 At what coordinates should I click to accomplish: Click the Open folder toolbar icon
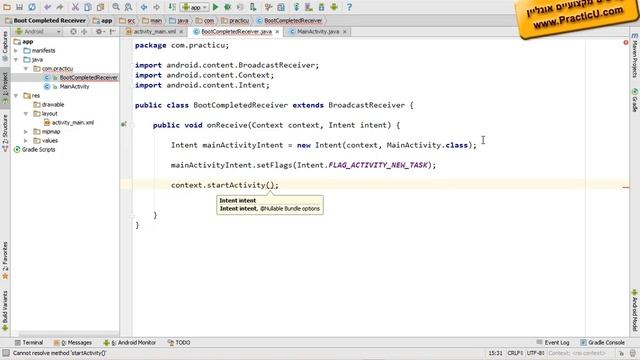7,7
